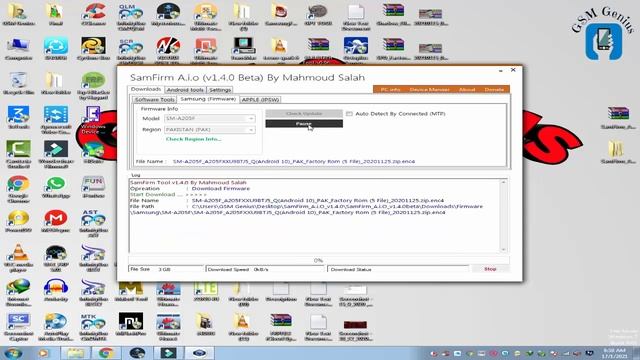Screen dimensions: 640x360
Task: Open the Check Region Info link
Action: point(193,139)
